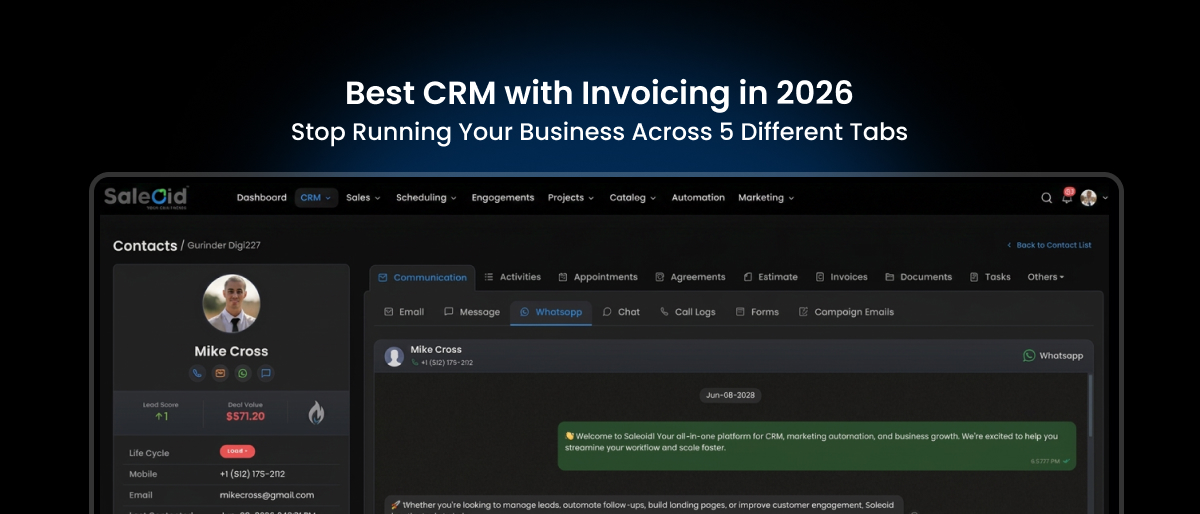
Task: Click the WhatsApp logo in conversation header
Action: pyautogui.click(x=1029, y=355)
